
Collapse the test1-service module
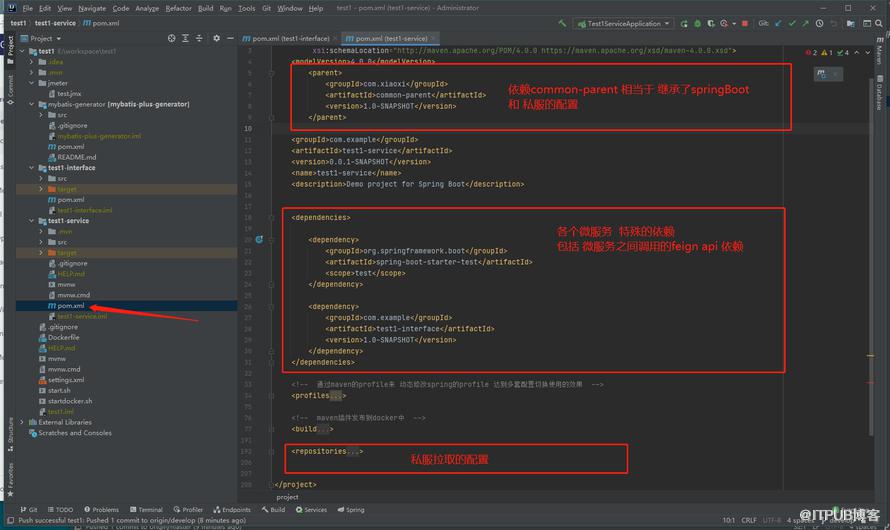pyautogui.click(x=32, y=221)
